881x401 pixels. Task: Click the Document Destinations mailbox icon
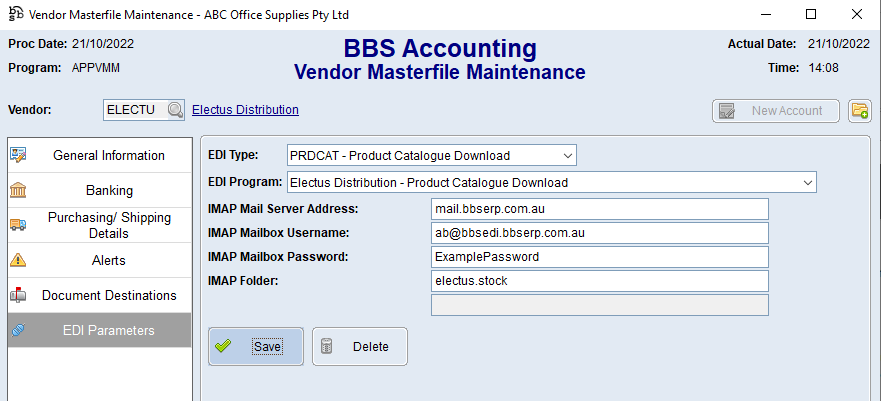point(18,295)
